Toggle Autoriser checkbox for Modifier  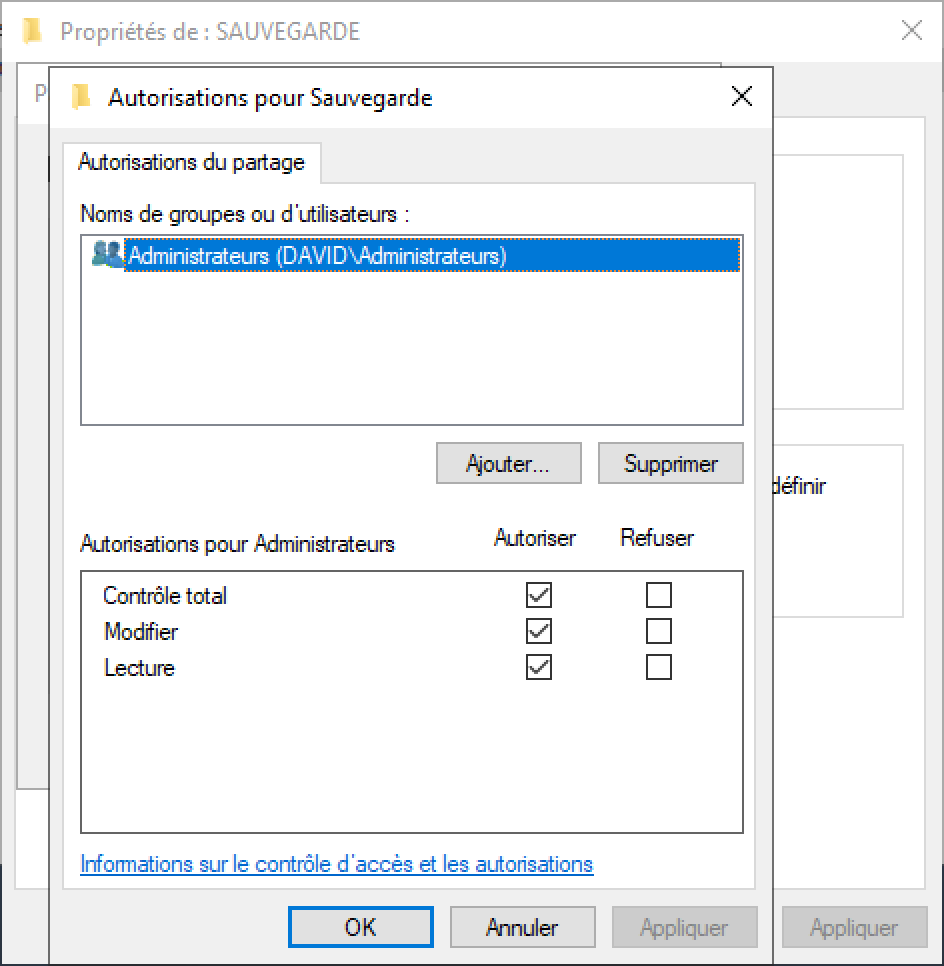coord(539,631)
